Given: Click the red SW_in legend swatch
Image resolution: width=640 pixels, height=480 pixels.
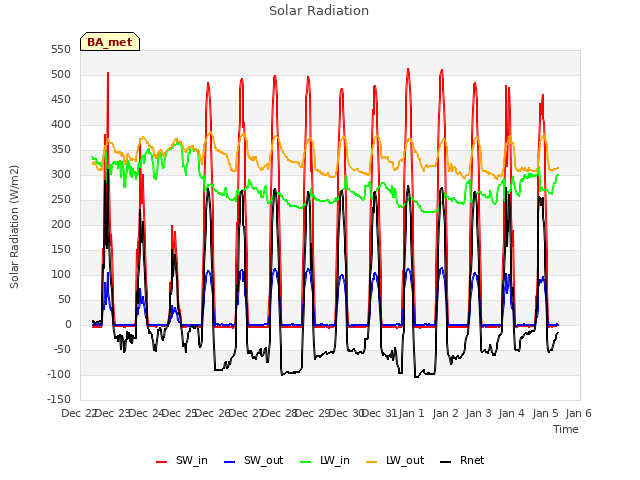Looking at the screenshot, I should (162, 462).
